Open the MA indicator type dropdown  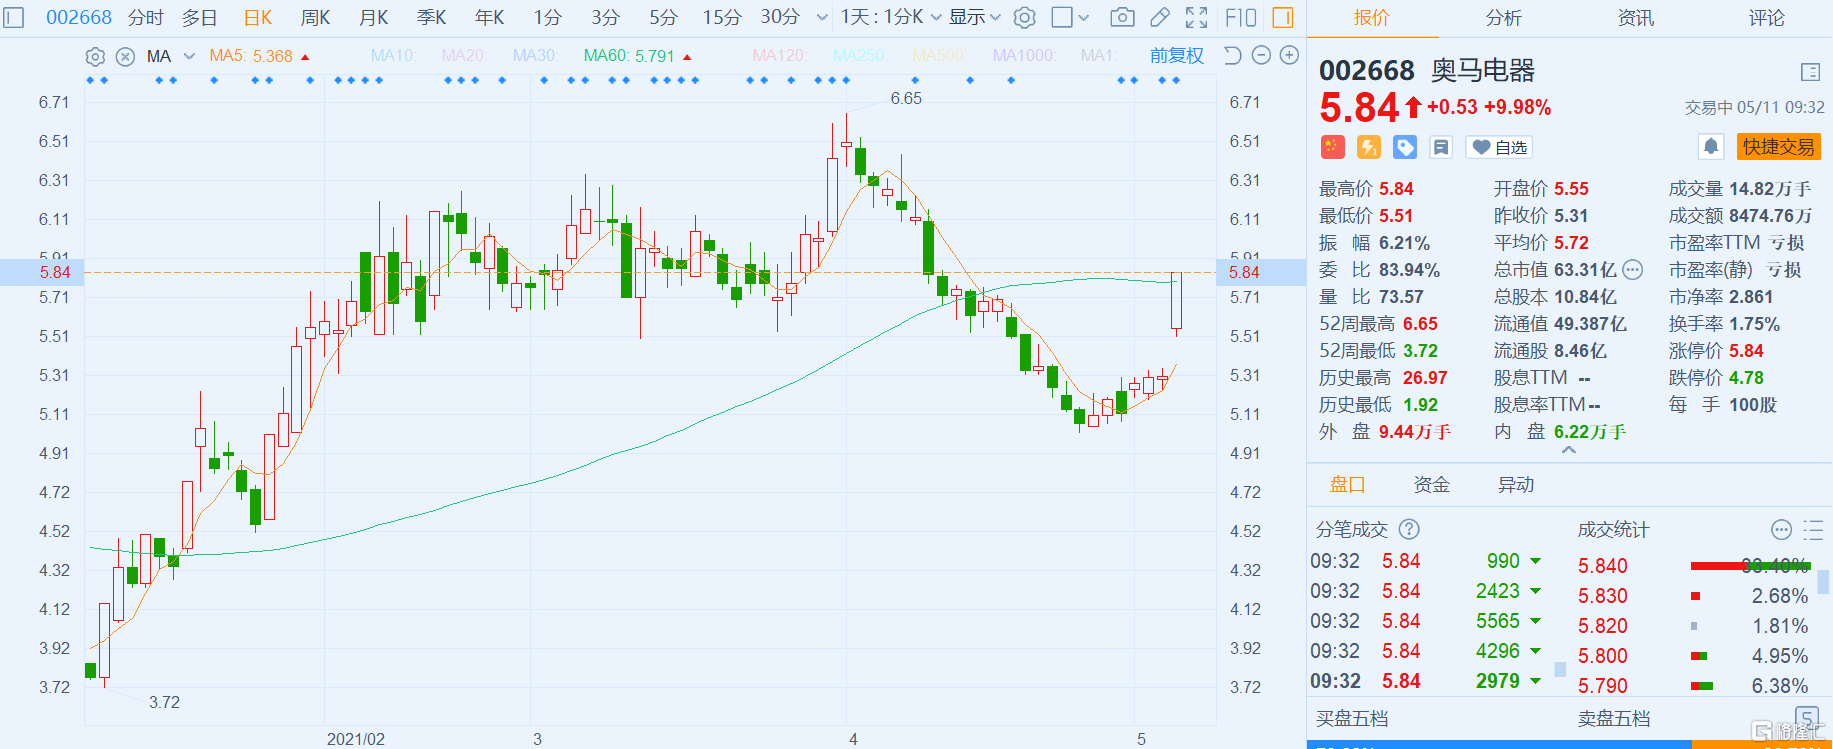(188, 56)
